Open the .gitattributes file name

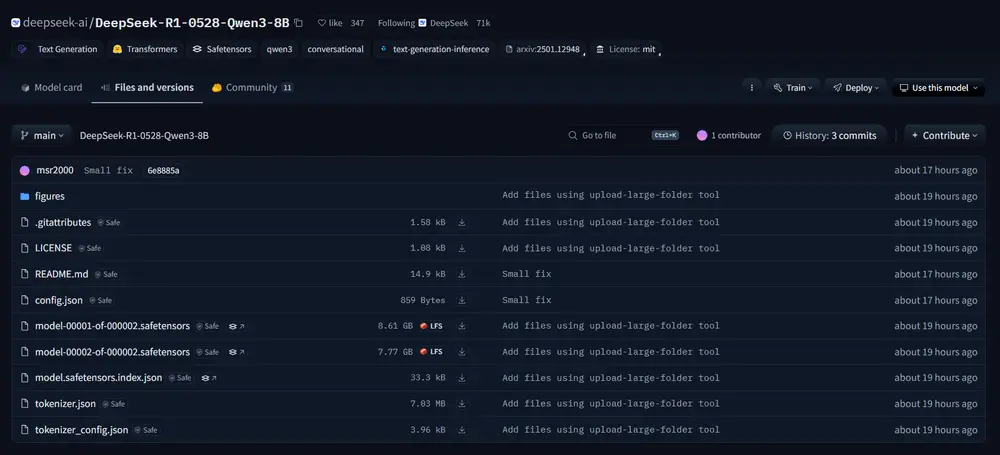point(63,223)
